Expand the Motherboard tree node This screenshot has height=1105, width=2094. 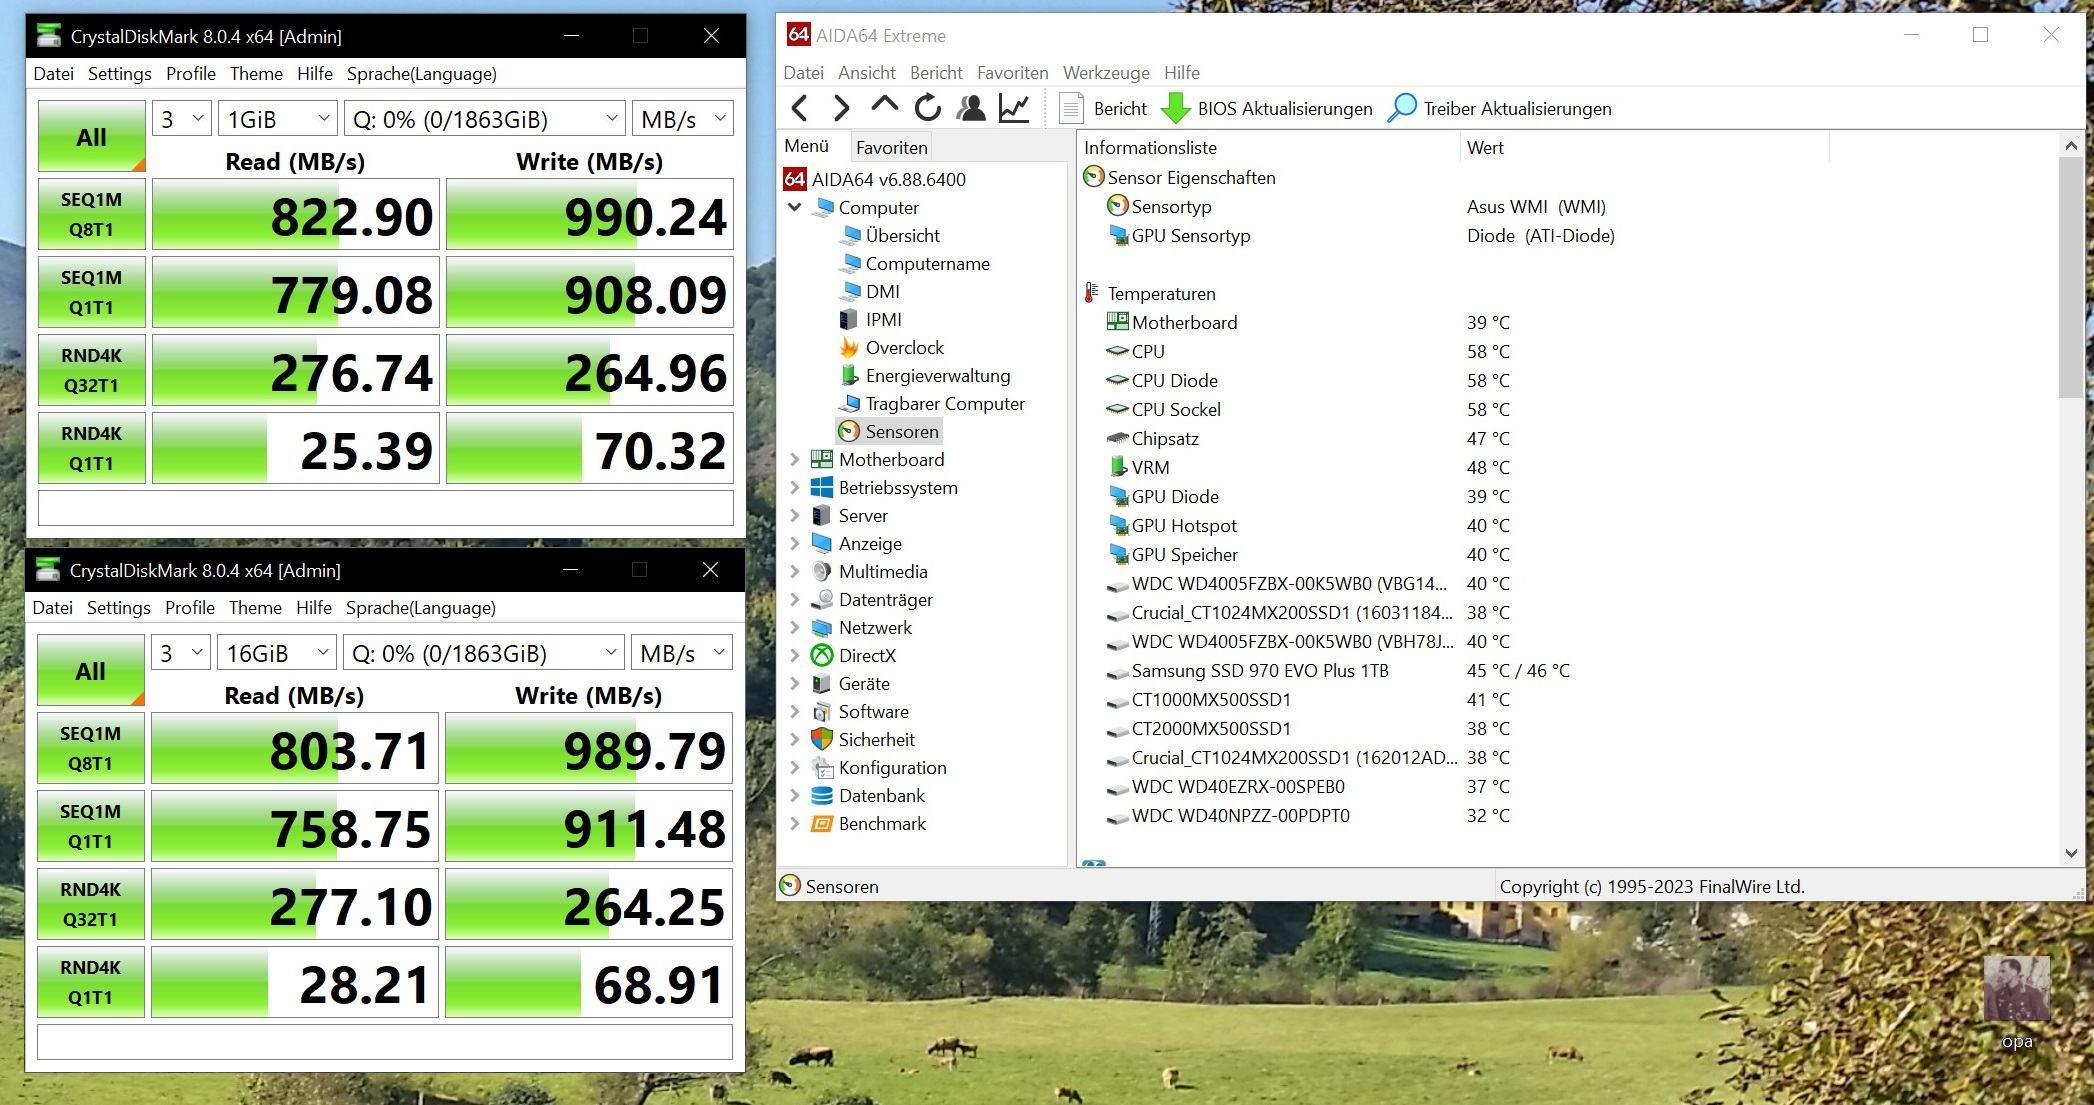795,460
